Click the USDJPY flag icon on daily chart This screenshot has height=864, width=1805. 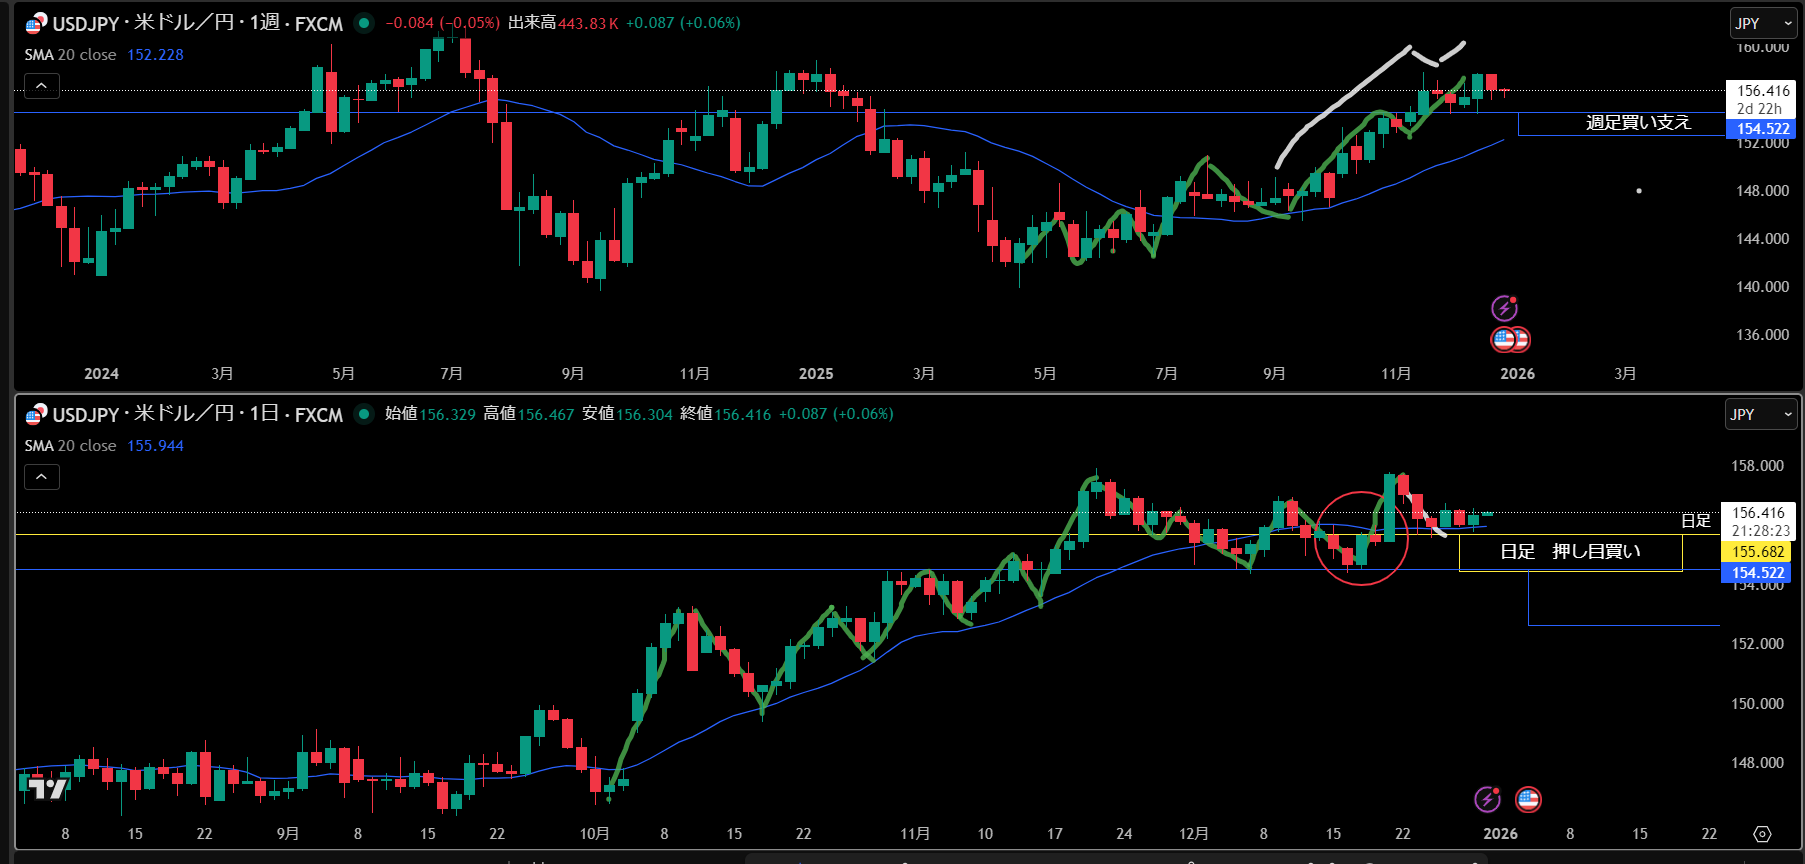point(36,415)
